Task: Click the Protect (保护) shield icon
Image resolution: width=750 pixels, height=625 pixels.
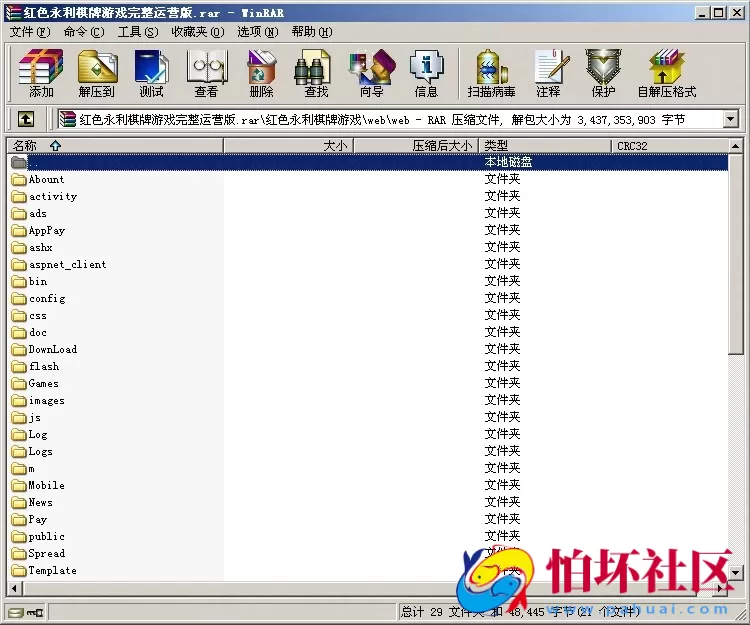Action: [603, 73]
